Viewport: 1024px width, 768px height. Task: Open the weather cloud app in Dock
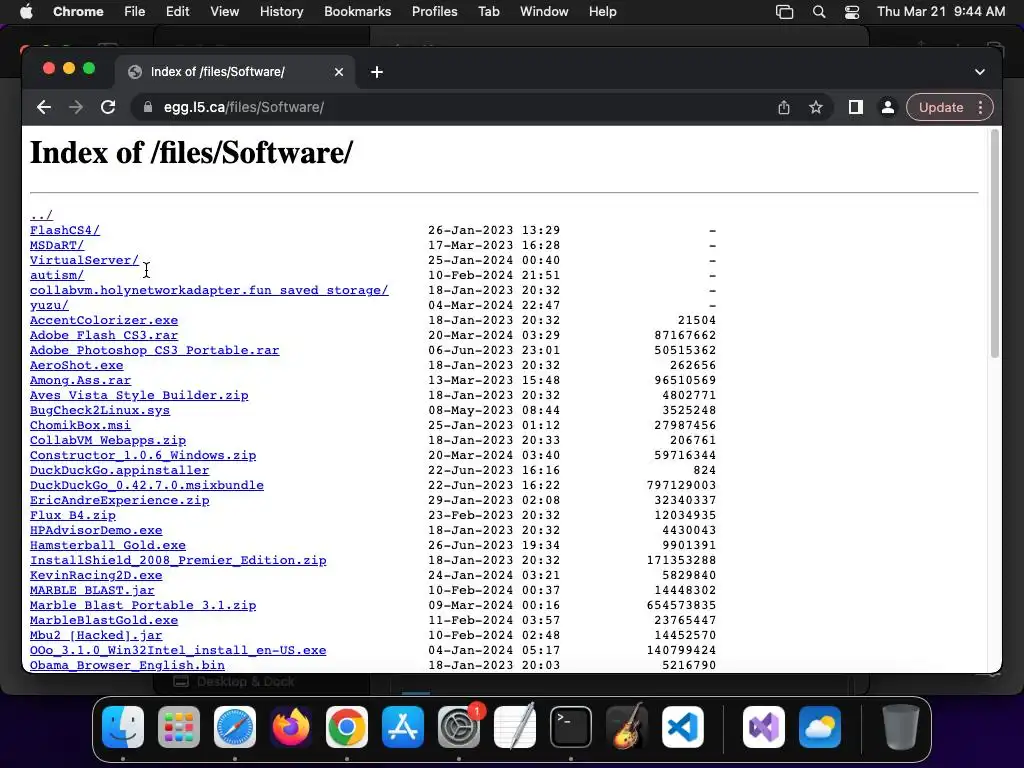point(820,727)
